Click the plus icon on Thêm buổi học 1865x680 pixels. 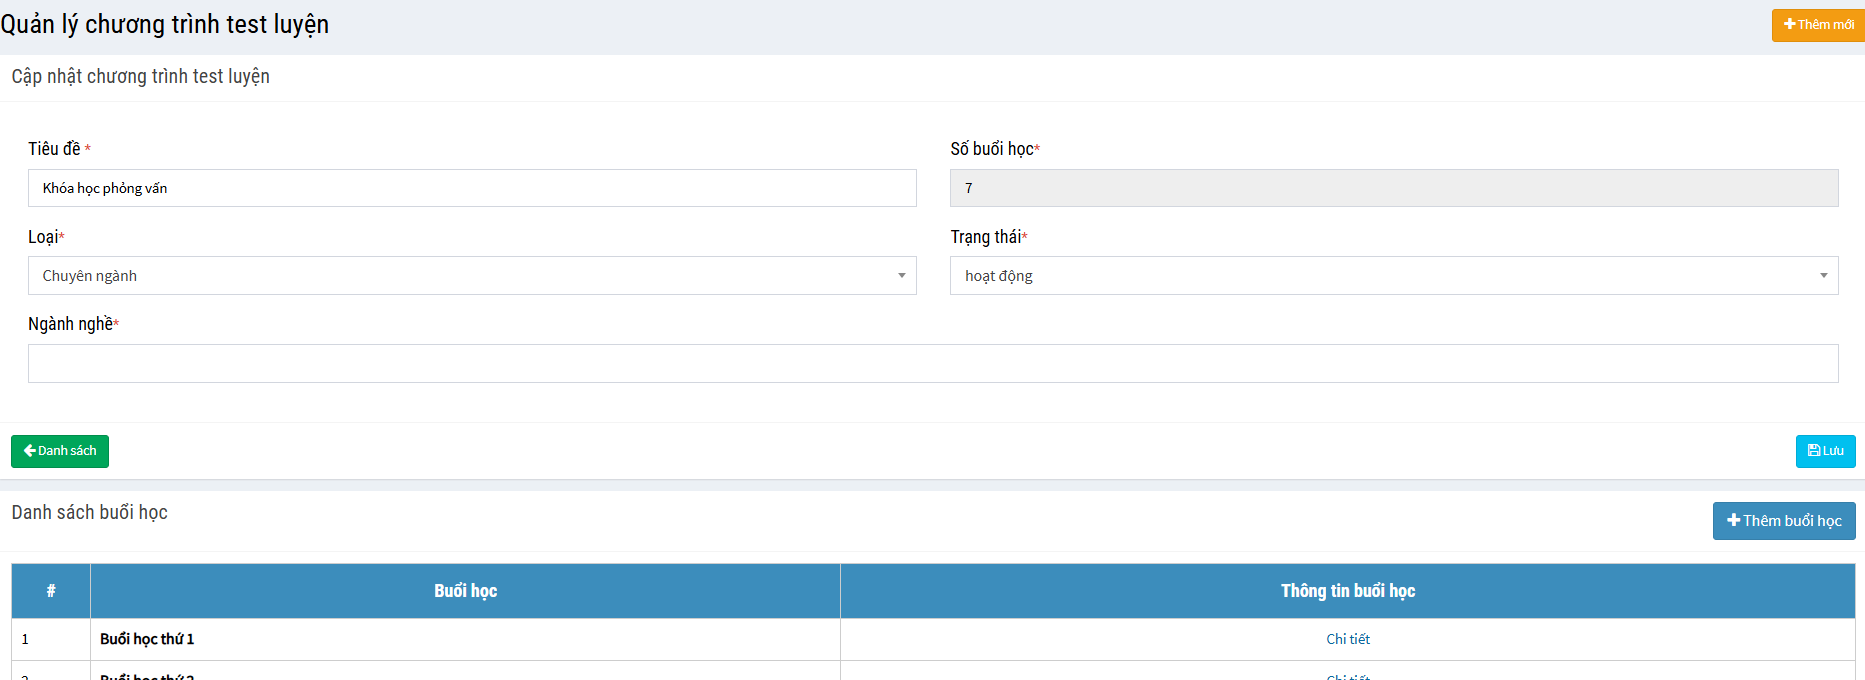tap(1733, 521)
